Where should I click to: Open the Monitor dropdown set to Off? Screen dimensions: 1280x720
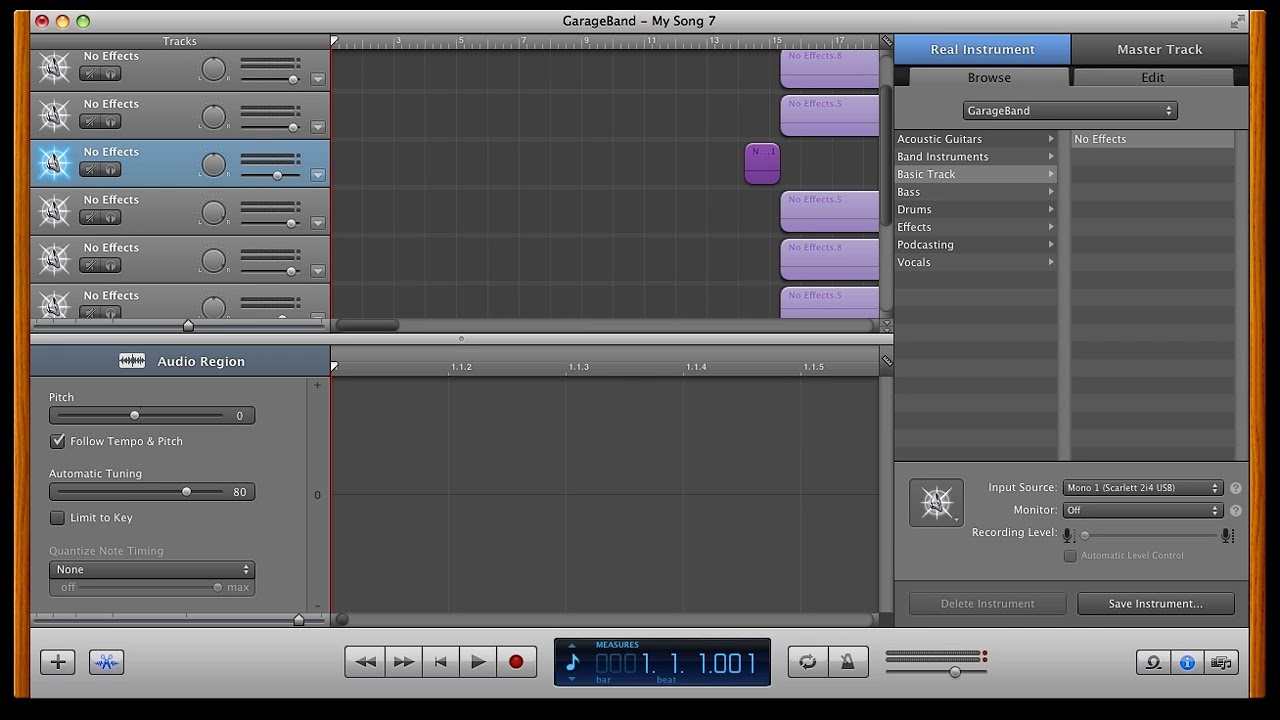pyautogui.click(x=1143, y=510)
